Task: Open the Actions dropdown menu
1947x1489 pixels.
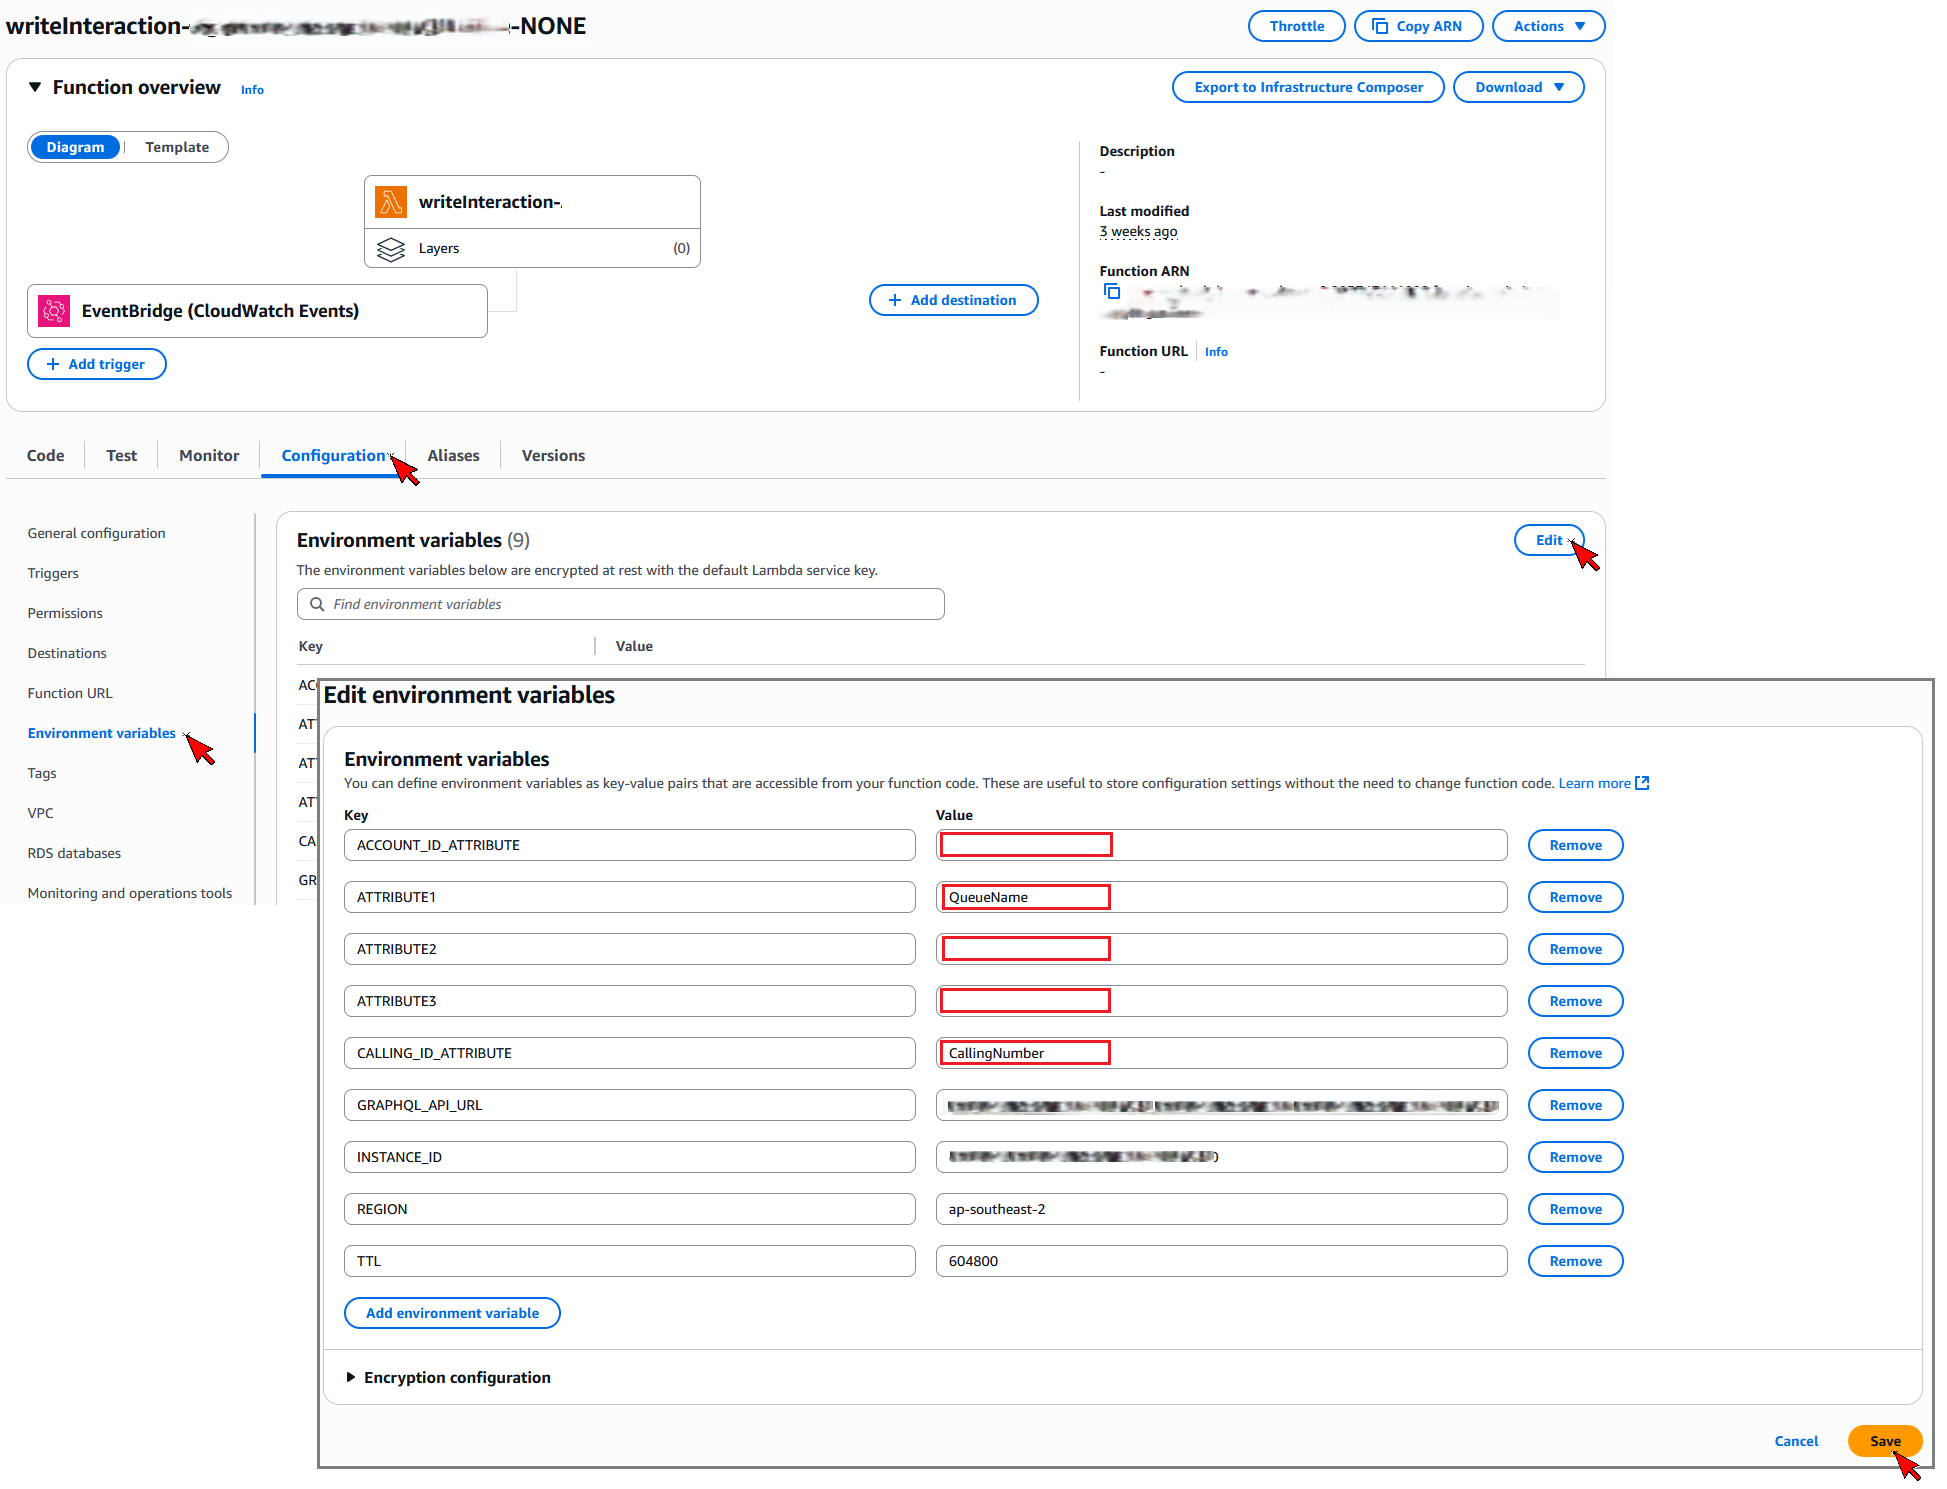Action: pos(1547,26)
